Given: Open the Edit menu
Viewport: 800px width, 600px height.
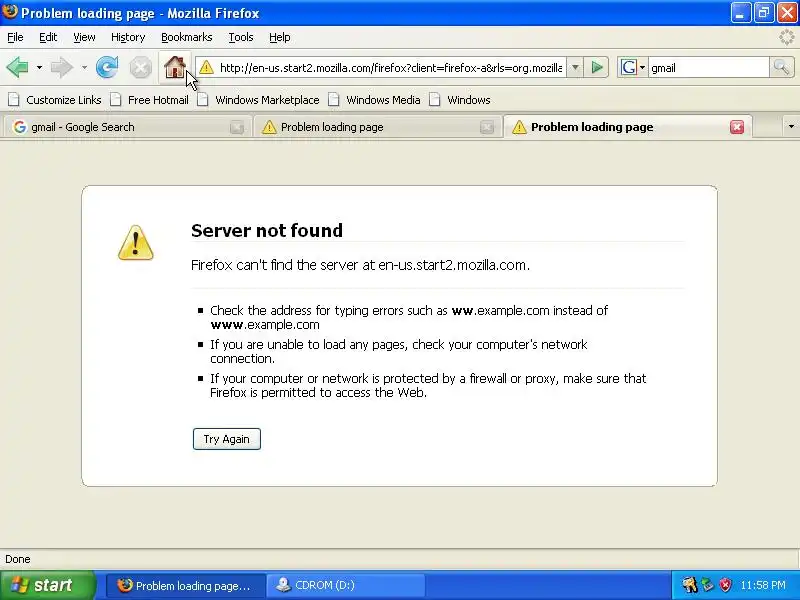Looking at the screenshot, I should pos(48,37).
